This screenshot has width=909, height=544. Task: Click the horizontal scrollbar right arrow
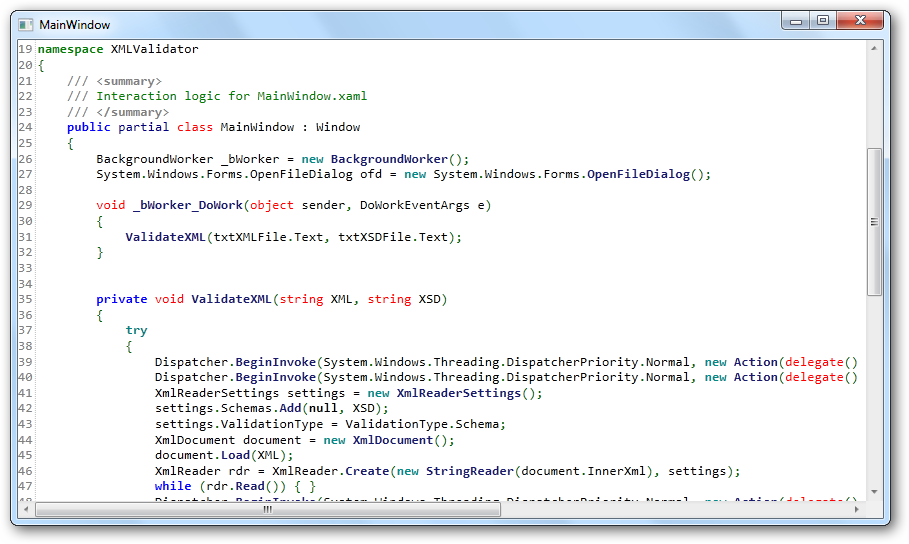(x=857, y=510)
